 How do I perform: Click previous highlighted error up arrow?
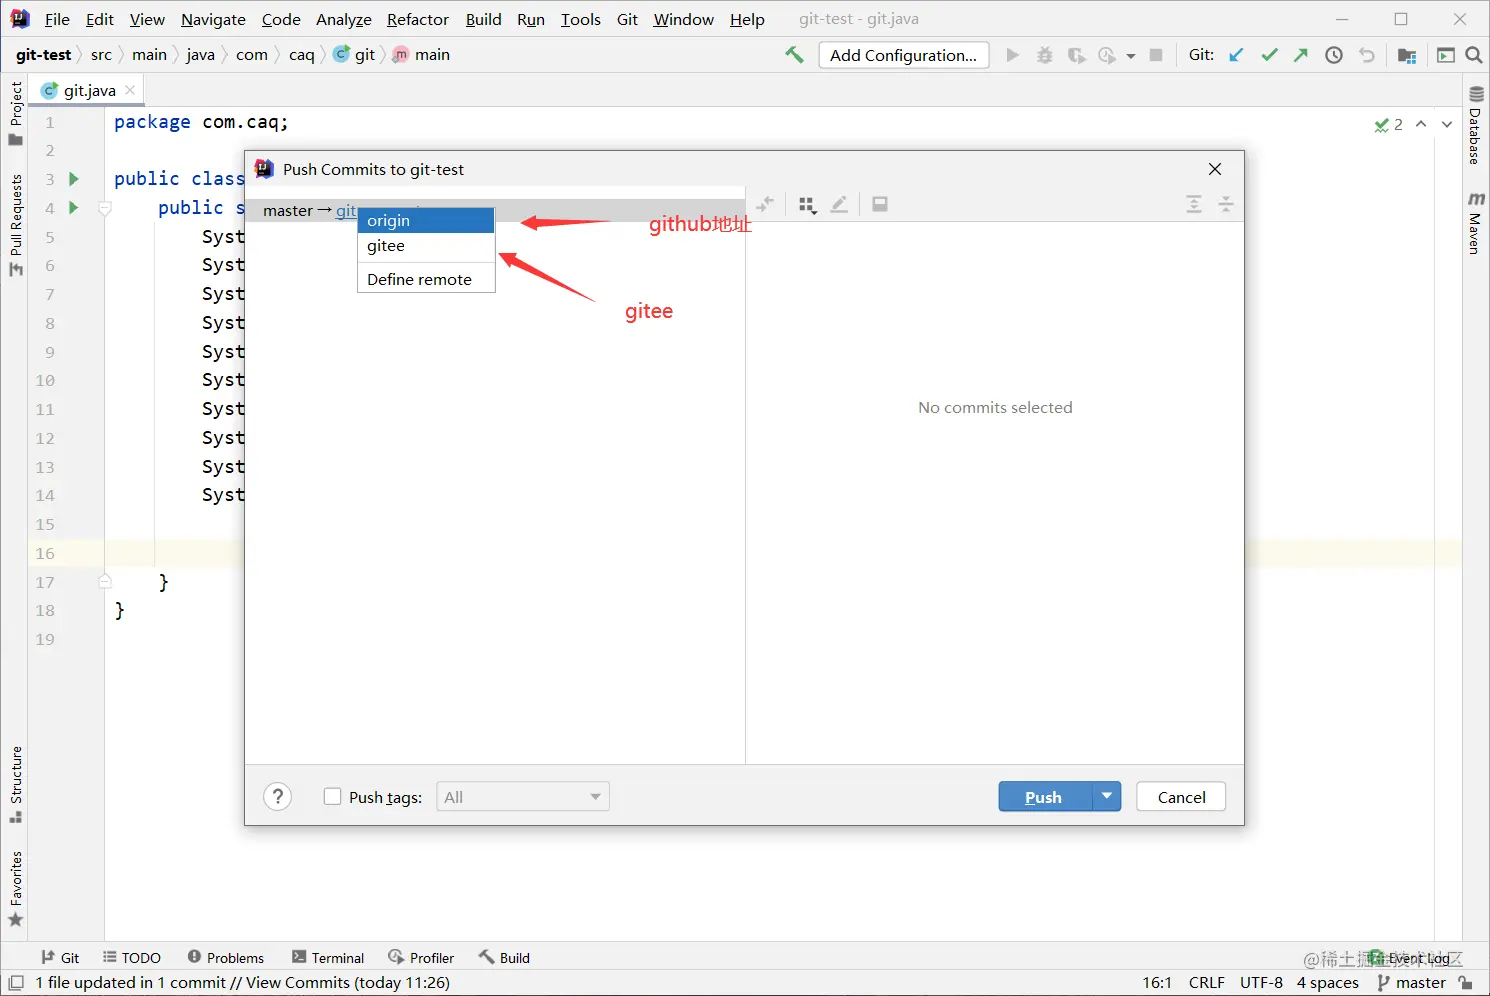1421,124
